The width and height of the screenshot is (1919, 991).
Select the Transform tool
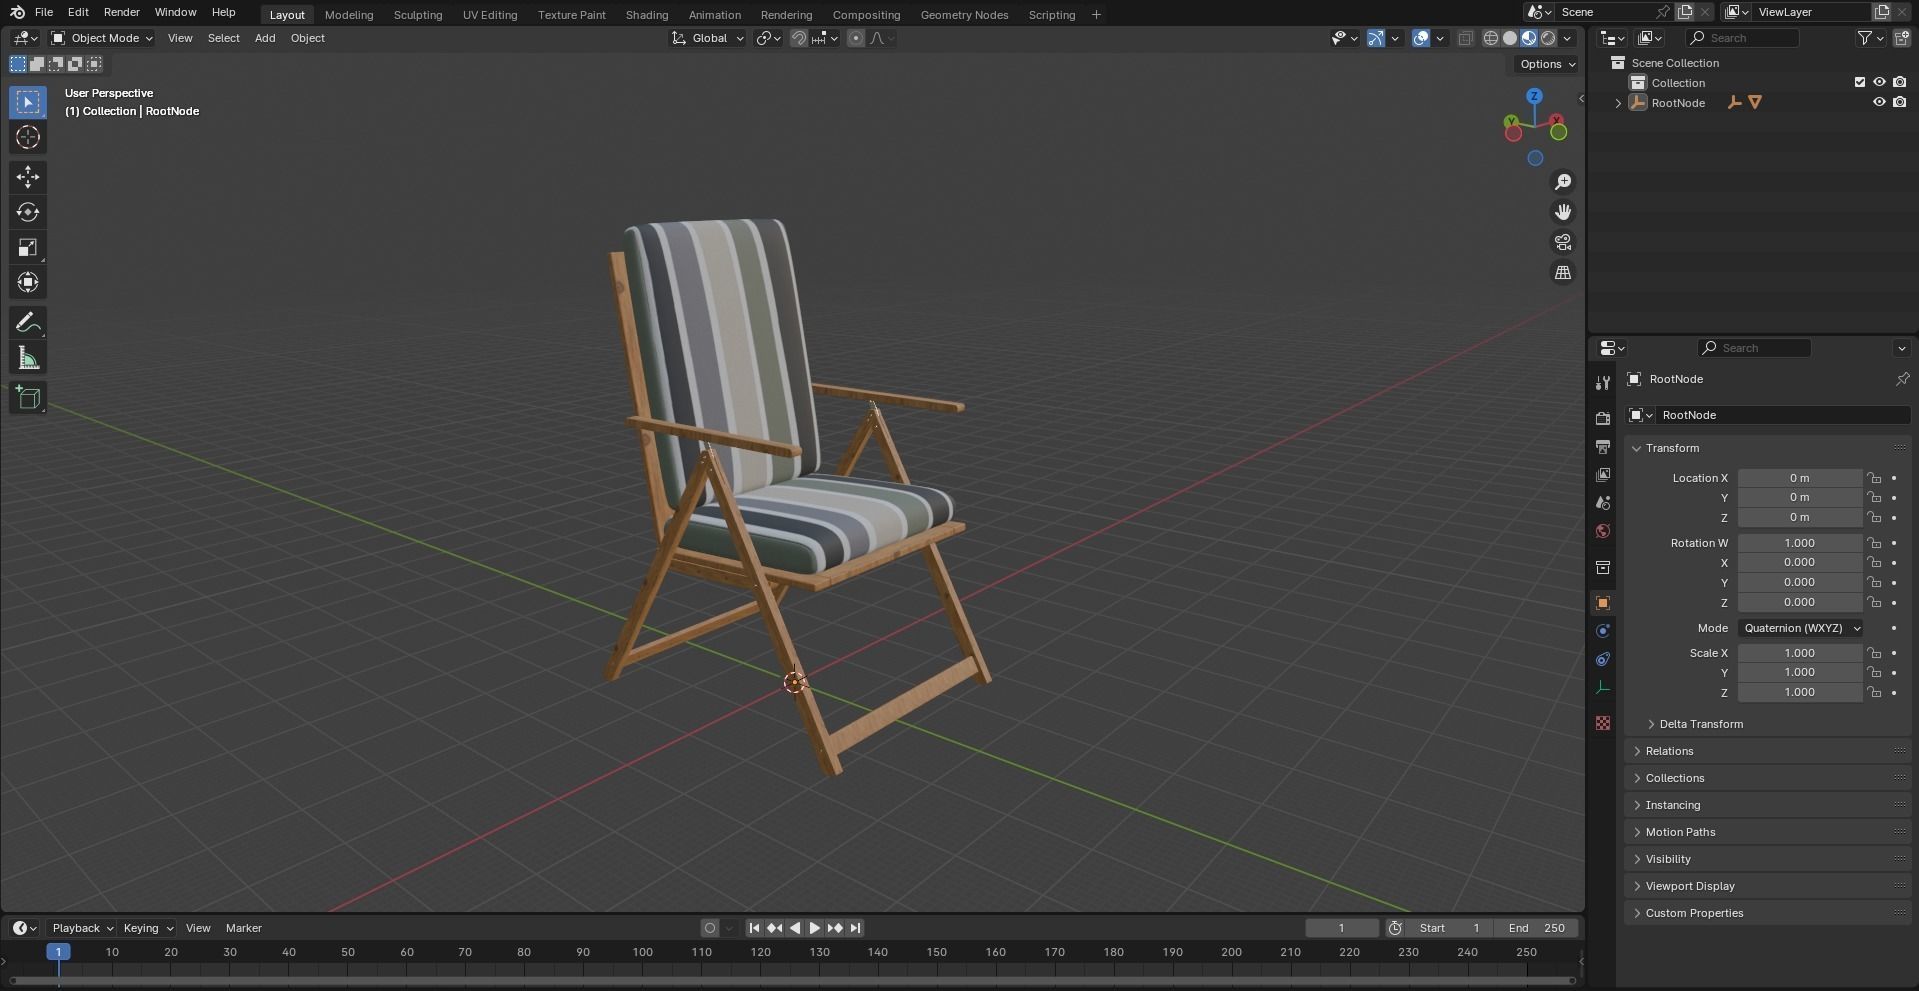pos(28,282)
